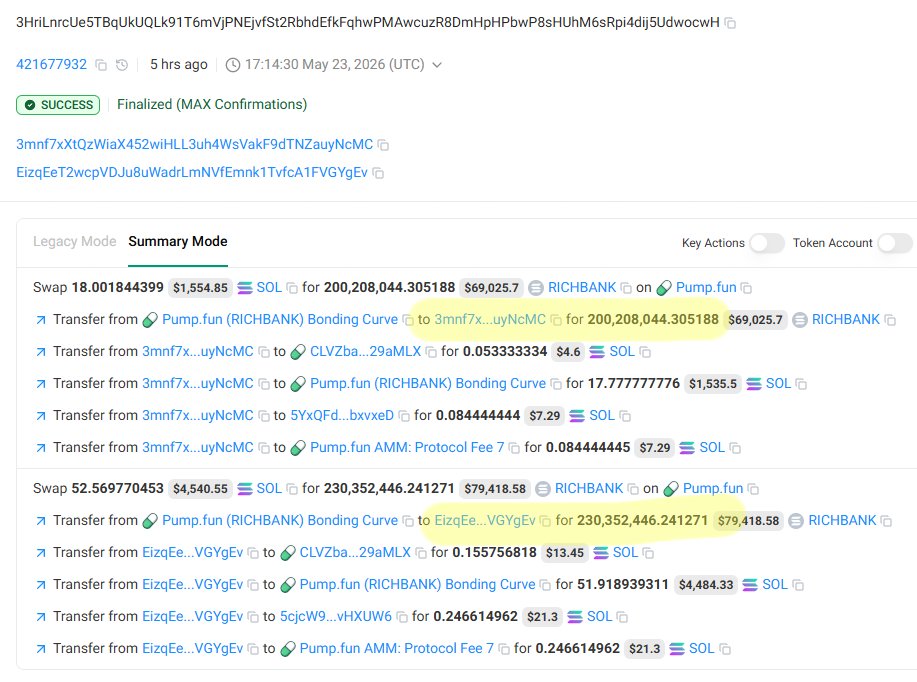This screenshot has height=682, width=917.
Task: Copy CLVZba...29aMLX in 0.155756818 transfer
Action: coord(420,553)
